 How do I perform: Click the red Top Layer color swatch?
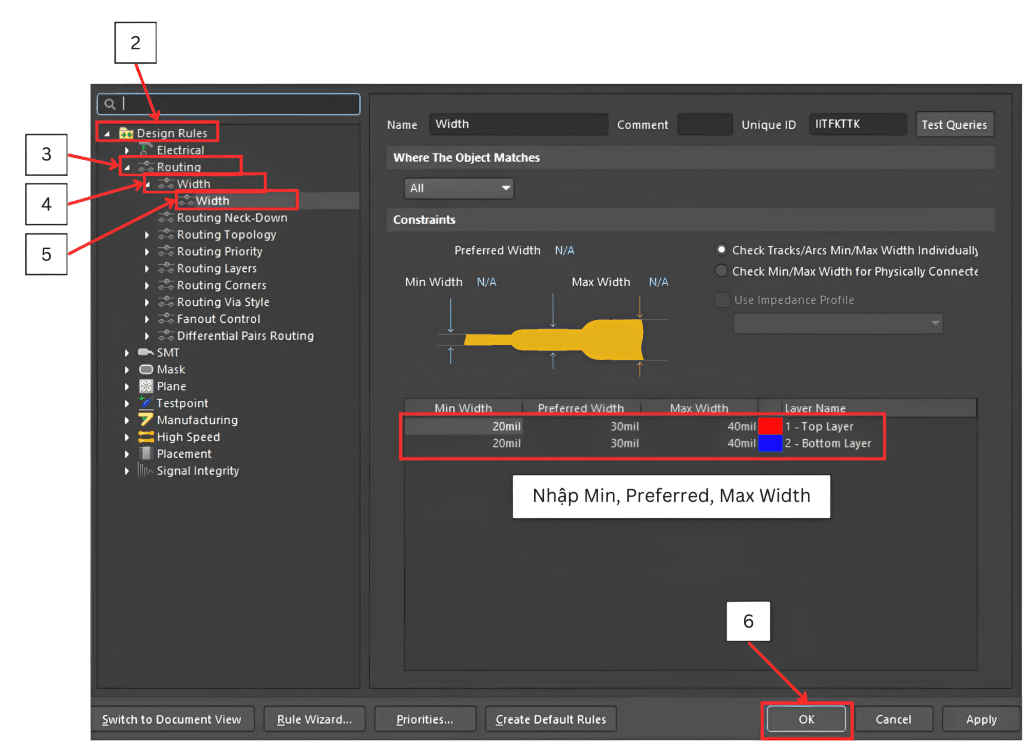[770, 427]
